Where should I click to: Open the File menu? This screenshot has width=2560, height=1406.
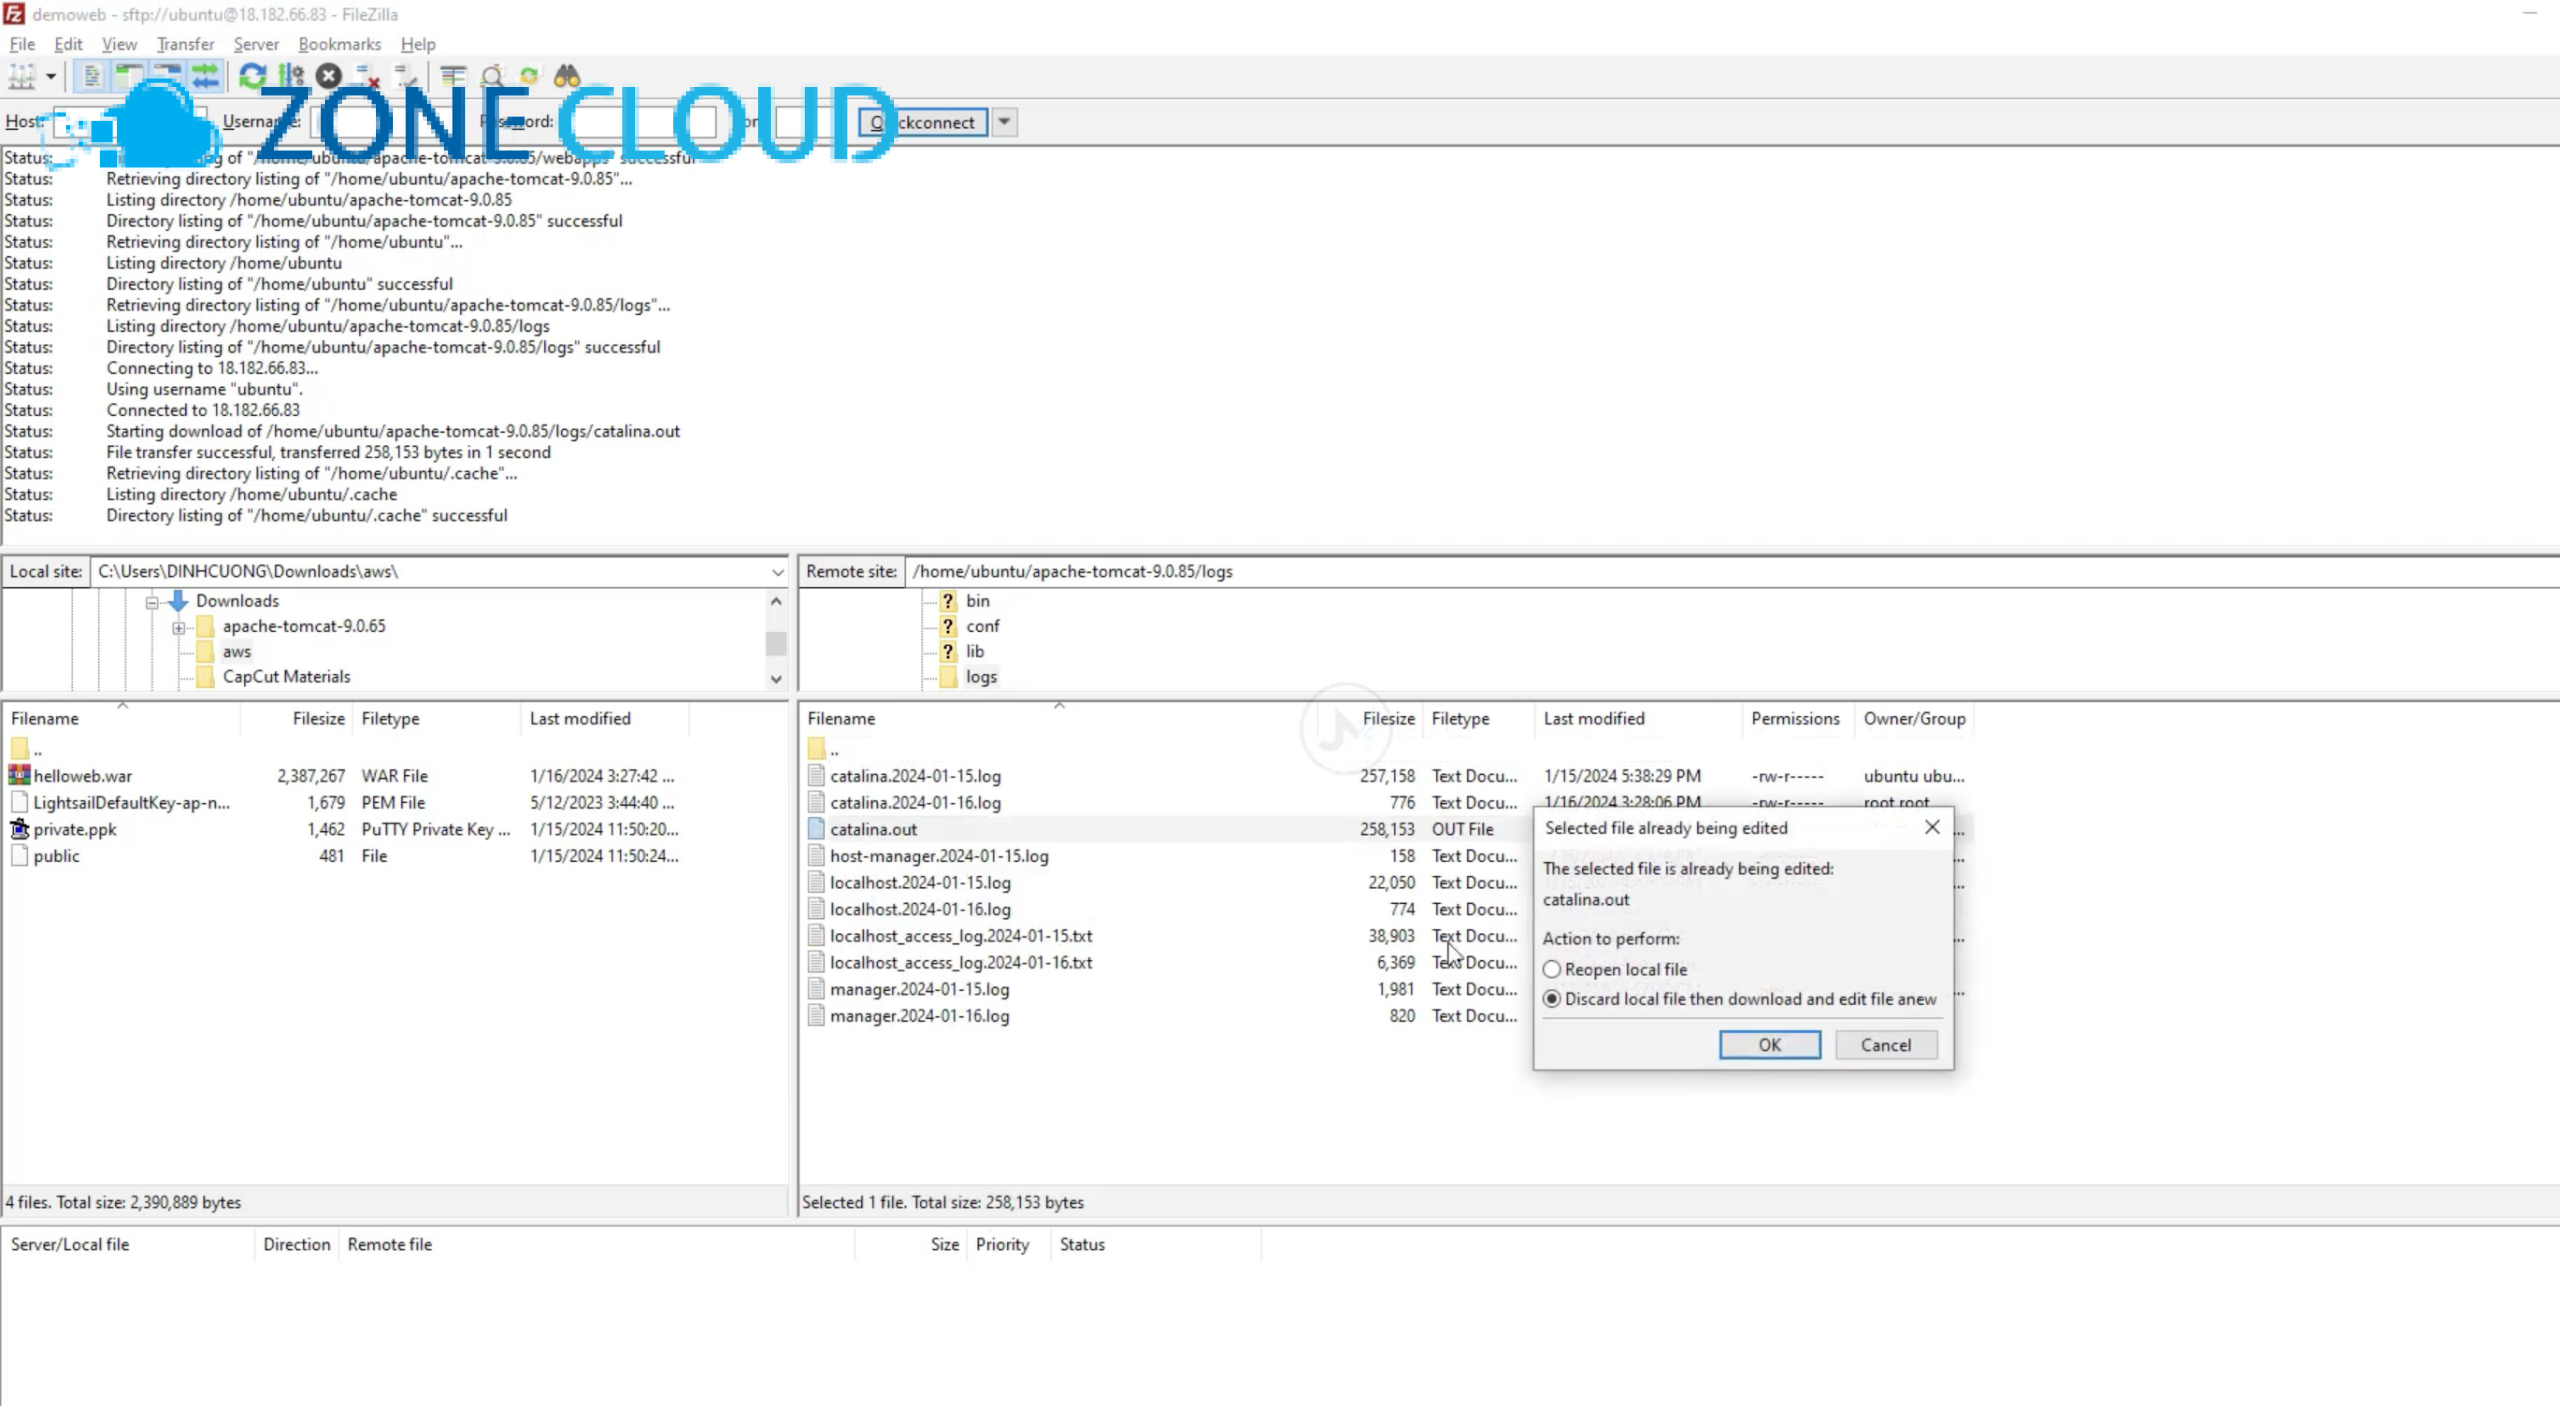[22, 44]
